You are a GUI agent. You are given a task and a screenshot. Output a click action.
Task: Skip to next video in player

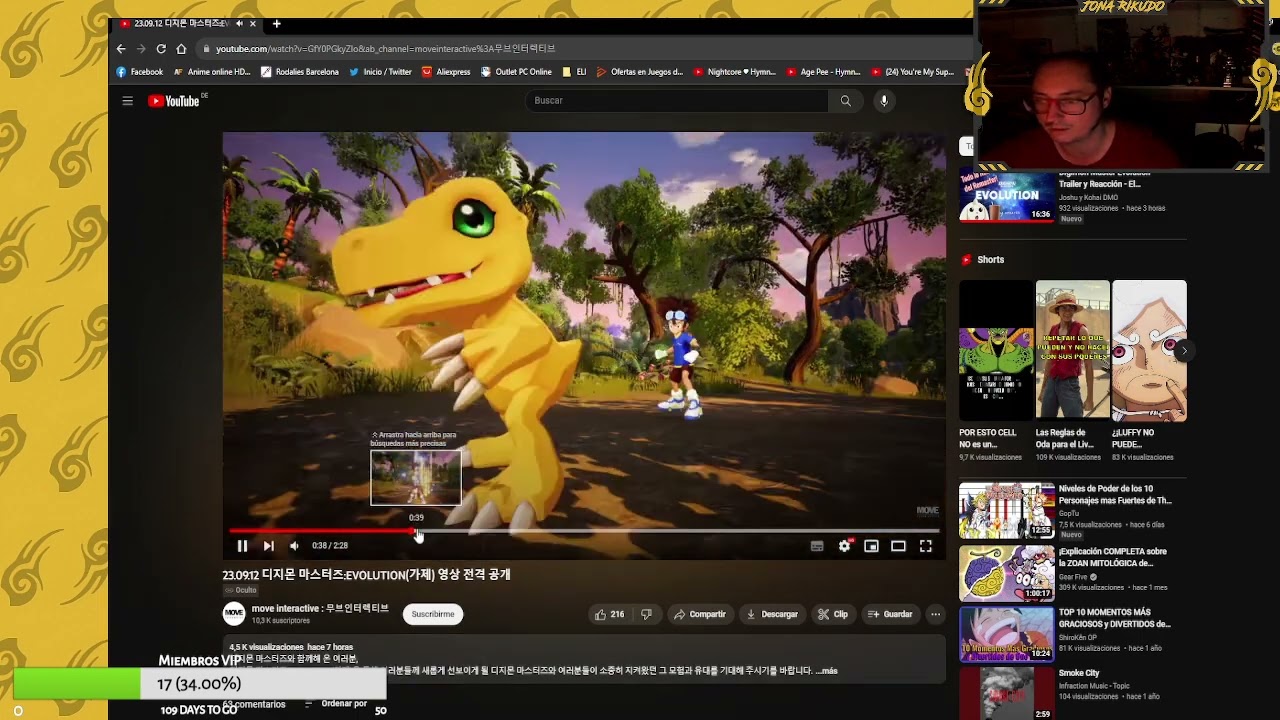[268, 545]
